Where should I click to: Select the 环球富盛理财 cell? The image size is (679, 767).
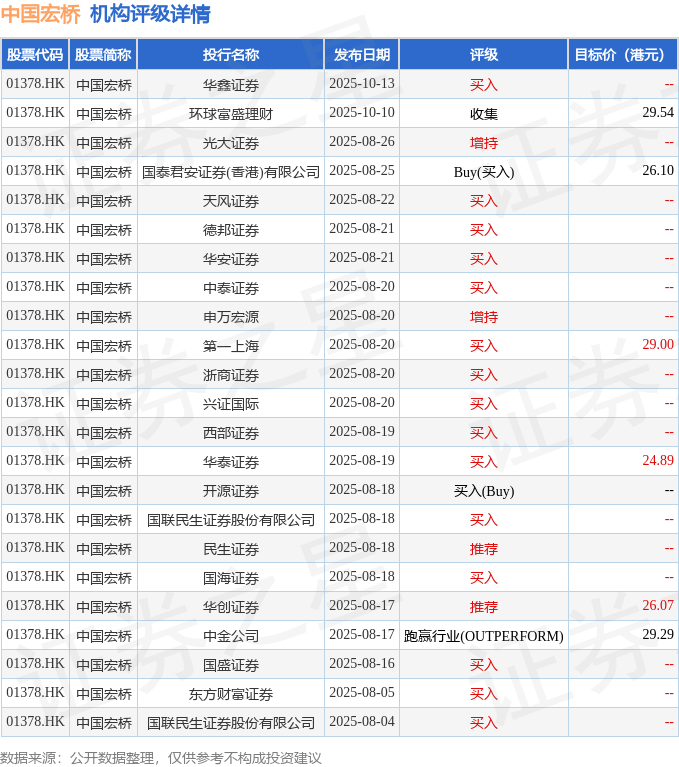pos(231,114)
